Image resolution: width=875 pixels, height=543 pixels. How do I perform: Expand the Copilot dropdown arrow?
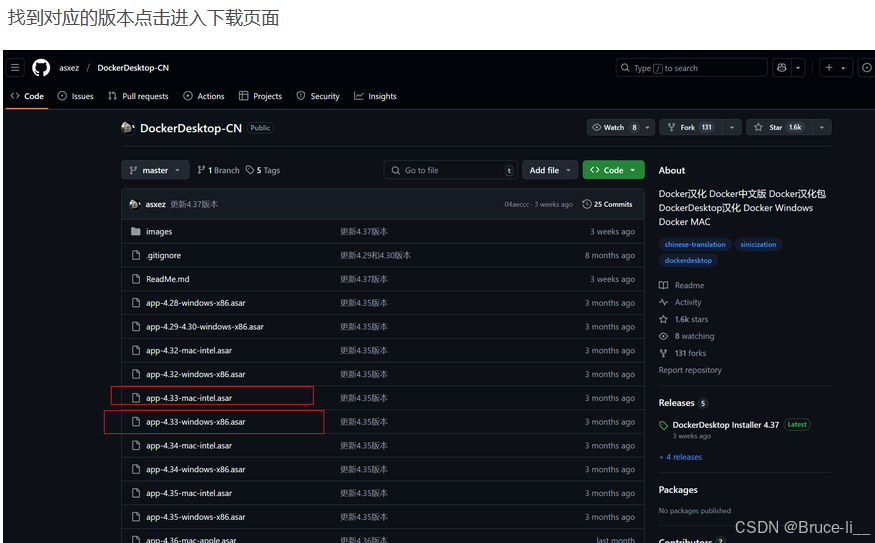(799, 68)
